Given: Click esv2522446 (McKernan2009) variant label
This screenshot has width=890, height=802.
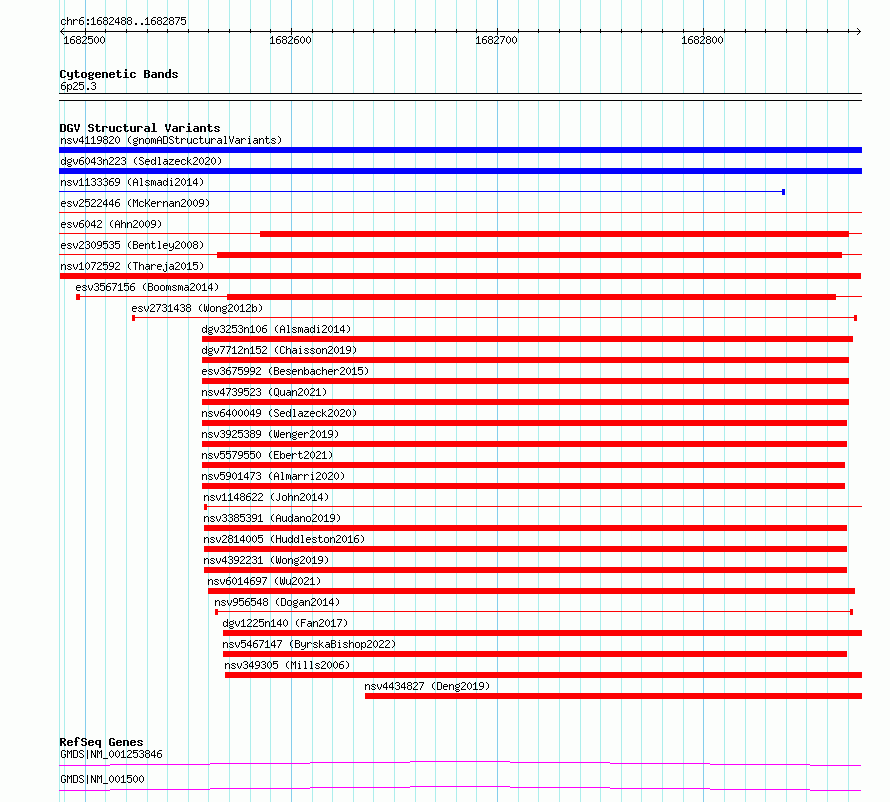Looking at the screenshot, I should (x=135, y=203).
